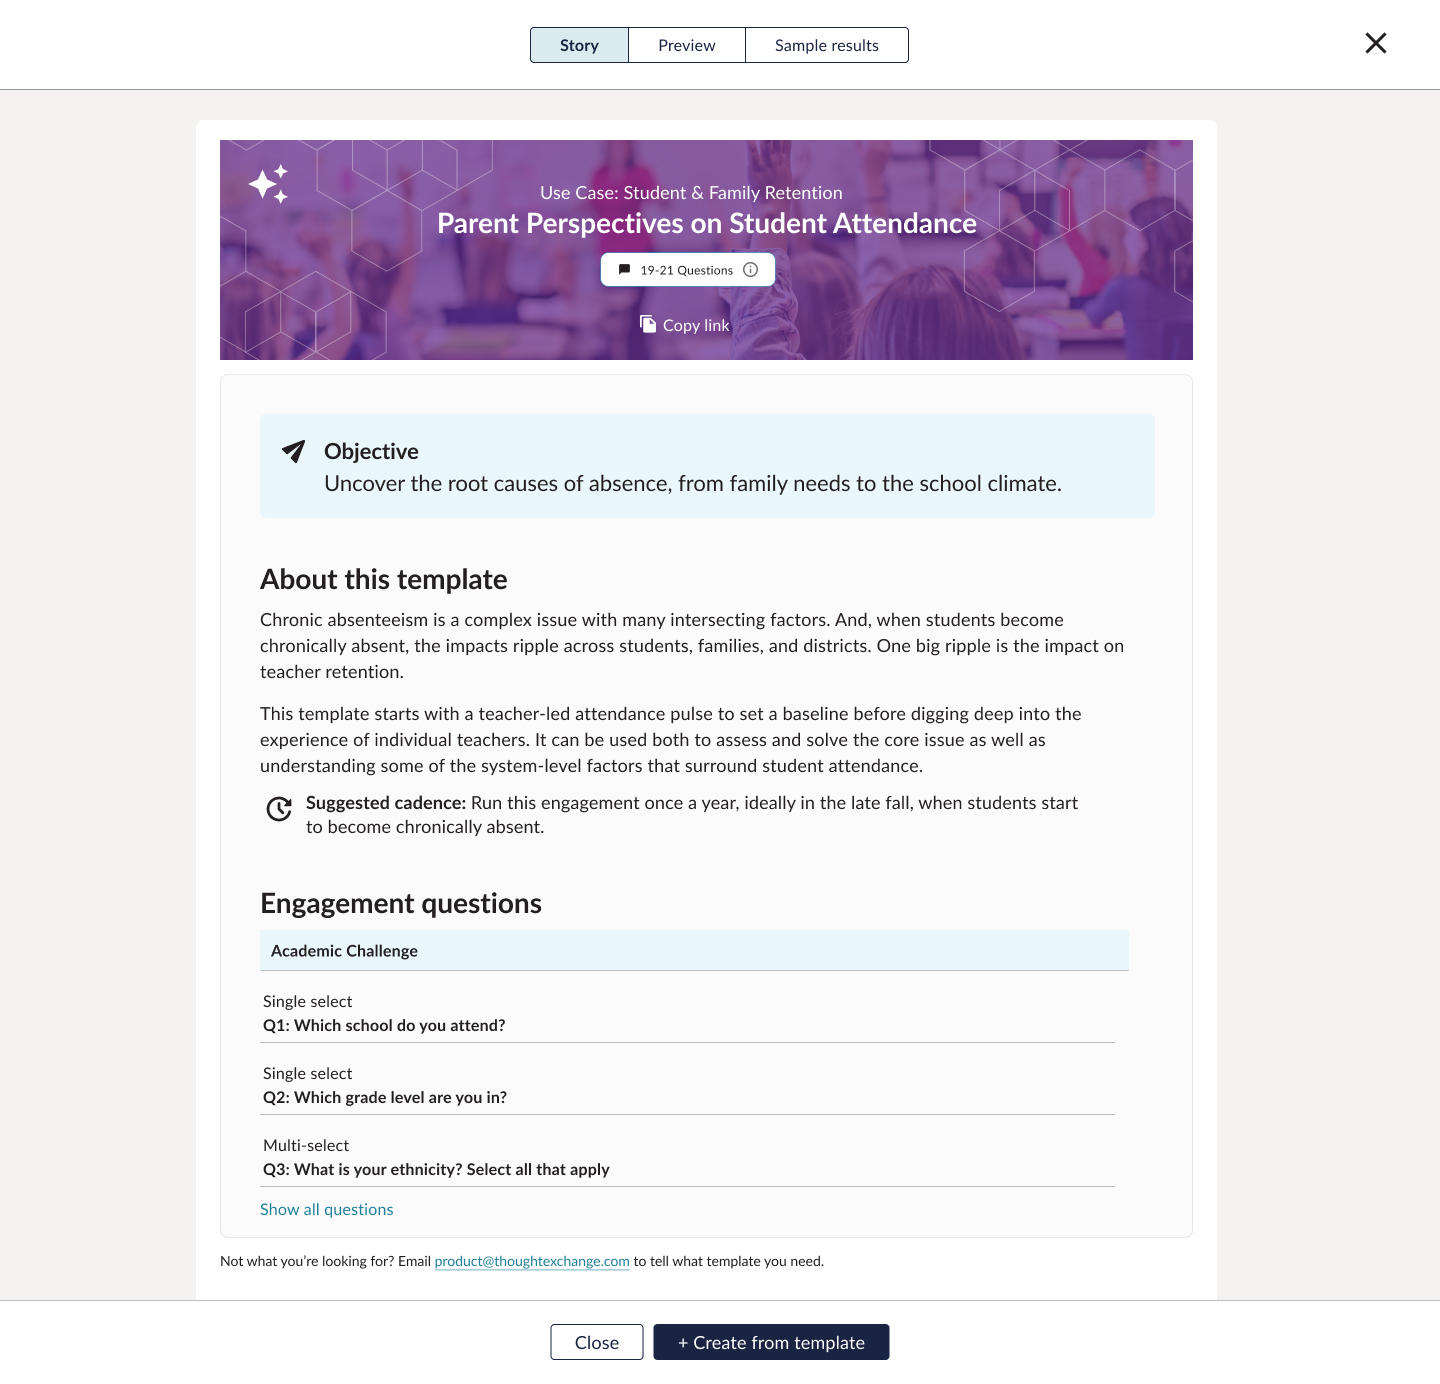Click the paper plane Objective icon
This screenshot has width=1440, height=1384.
pos(293,451)
